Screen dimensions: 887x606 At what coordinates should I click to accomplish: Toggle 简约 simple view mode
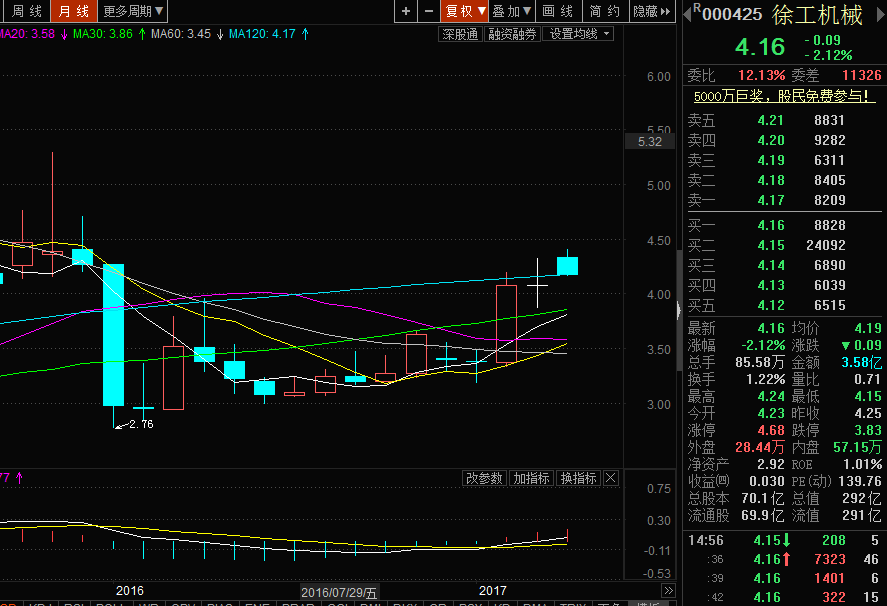pyautogui.click(x=604, y=11)
